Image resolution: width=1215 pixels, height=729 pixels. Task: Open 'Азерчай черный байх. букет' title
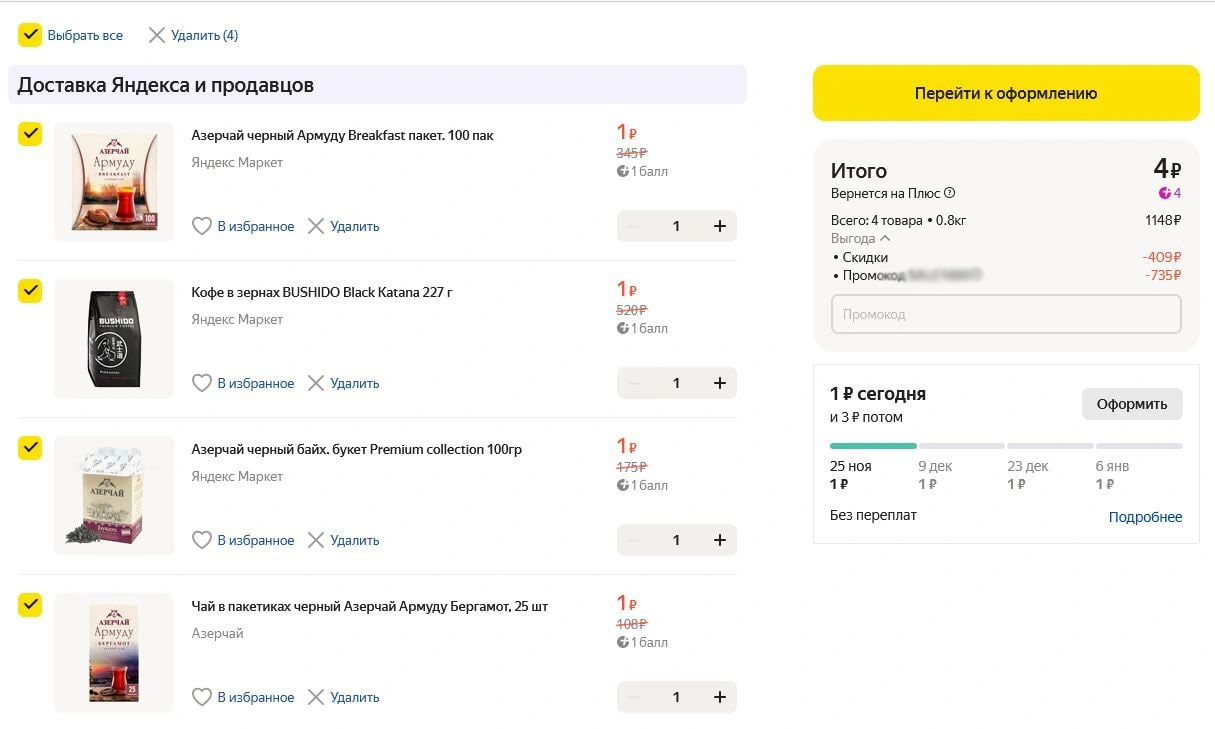click(x=356, y=449)
